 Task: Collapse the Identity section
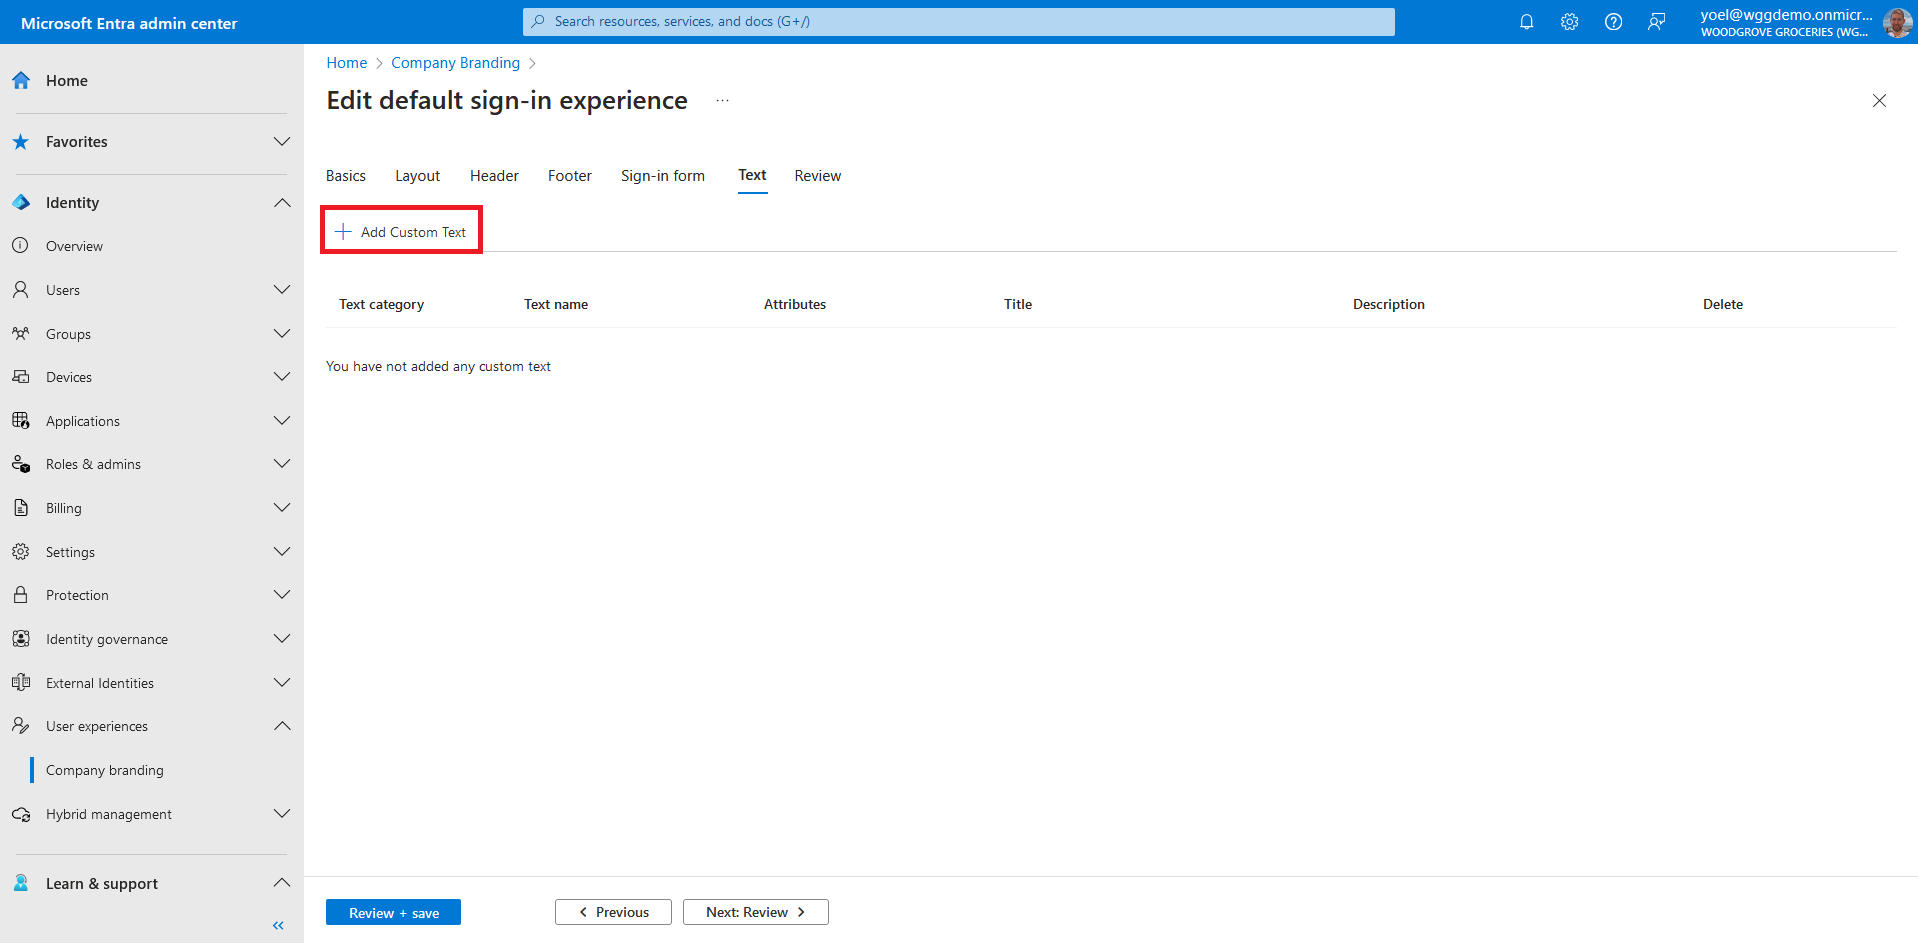tap(282, 203)
